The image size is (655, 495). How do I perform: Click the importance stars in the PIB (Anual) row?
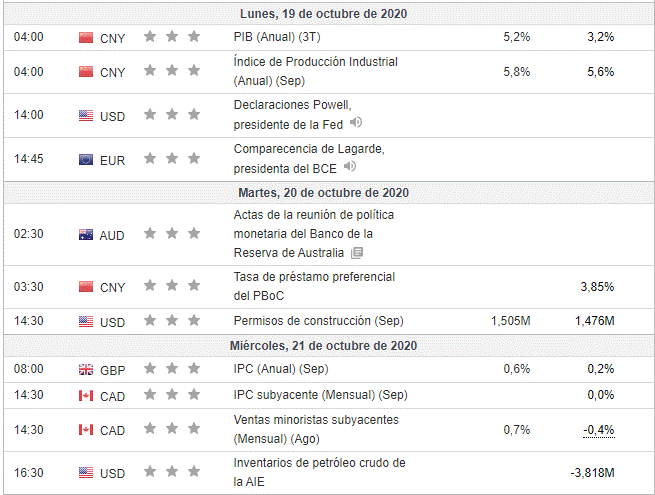(x=172, y=37)
